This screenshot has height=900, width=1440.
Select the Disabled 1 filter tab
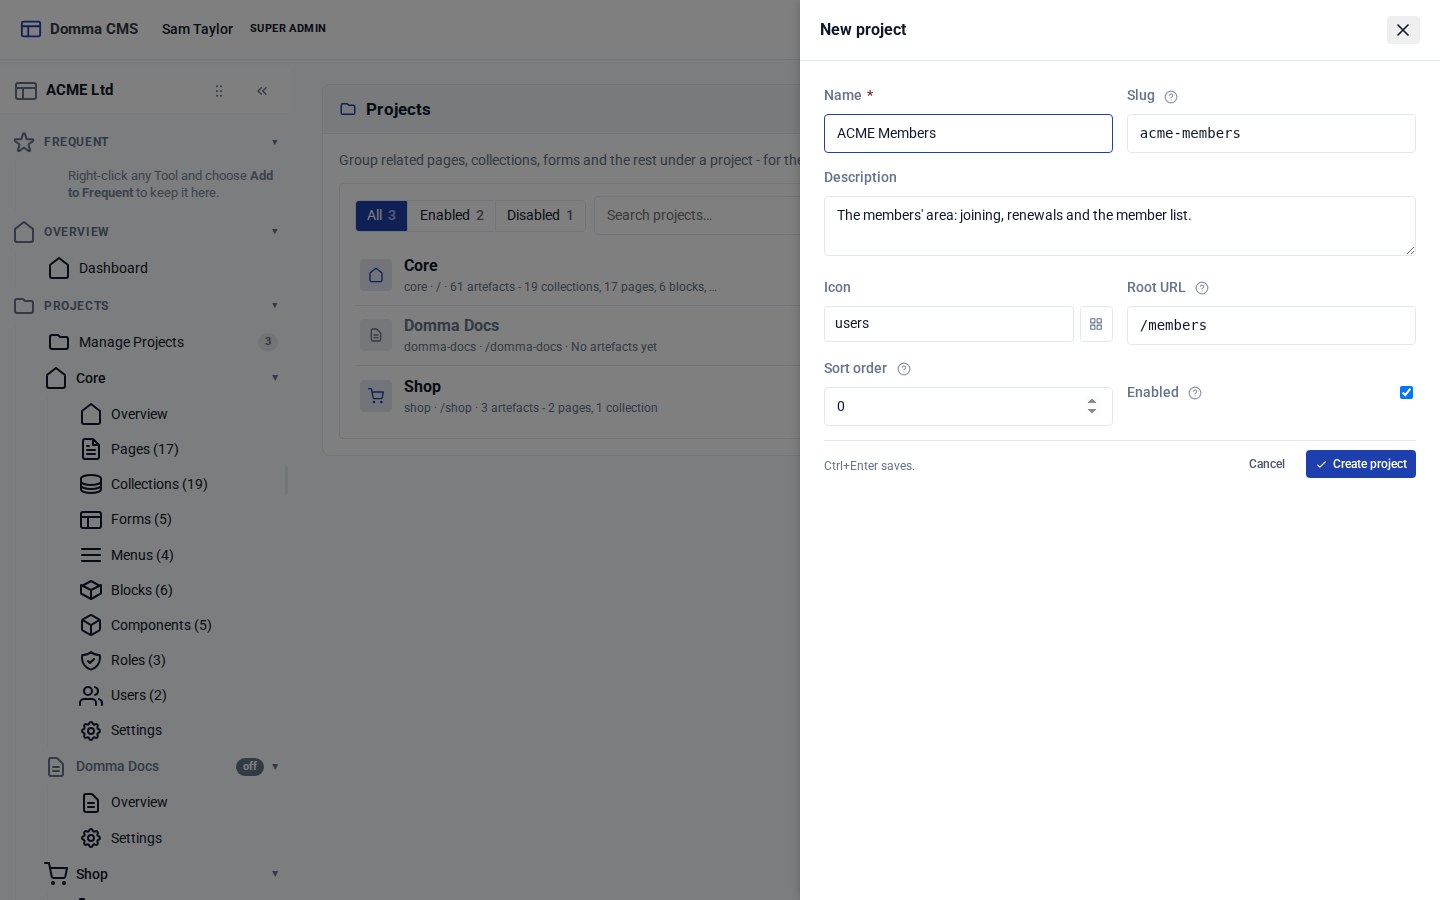point(540,215)
